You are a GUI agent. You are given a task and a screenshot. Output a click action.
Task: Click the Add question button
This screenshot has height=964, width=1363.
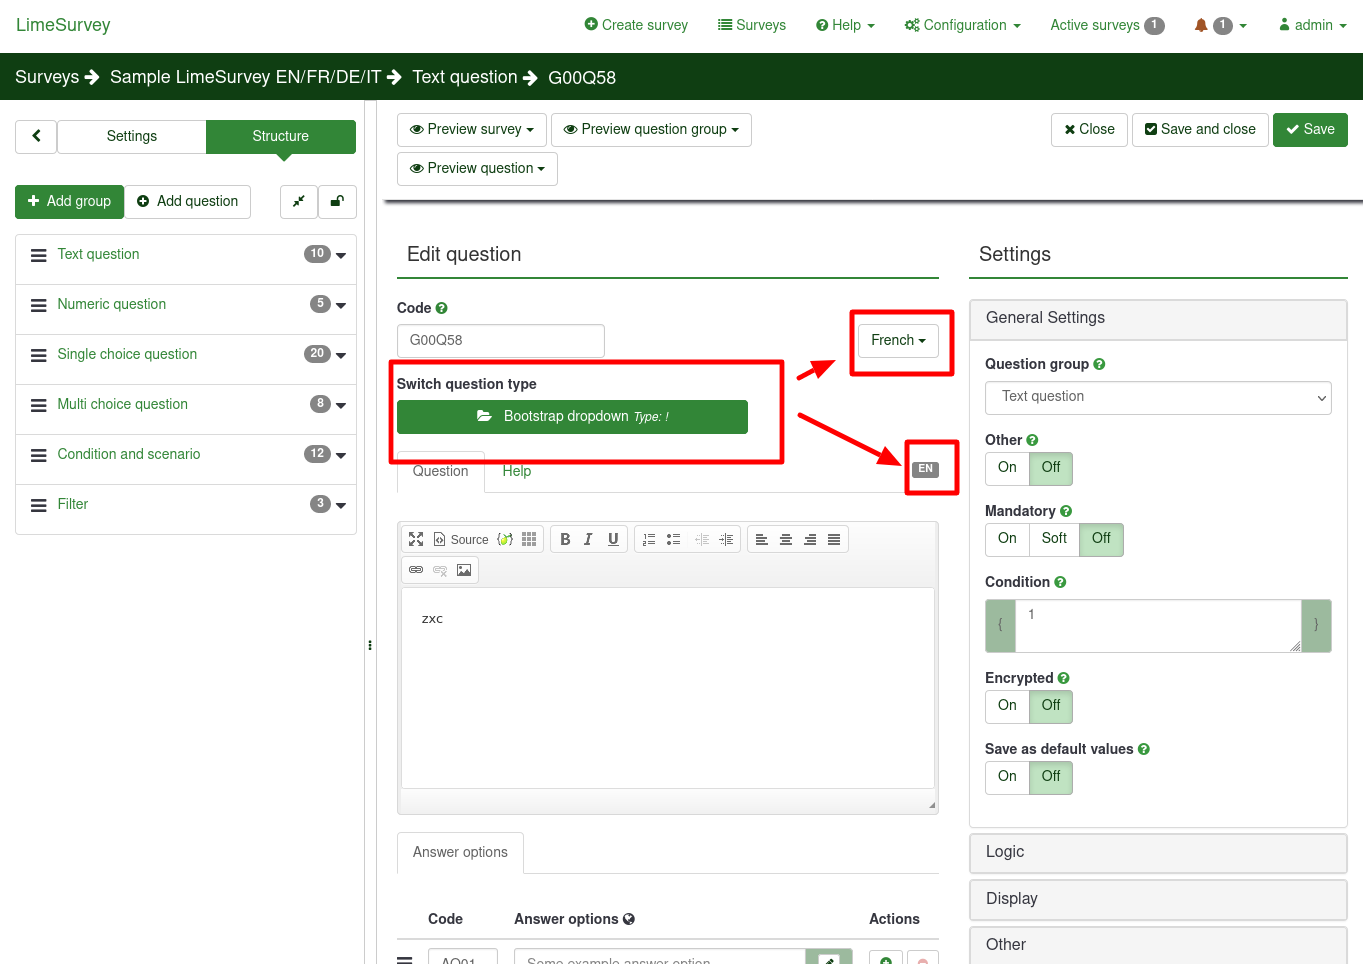[188, 201]
